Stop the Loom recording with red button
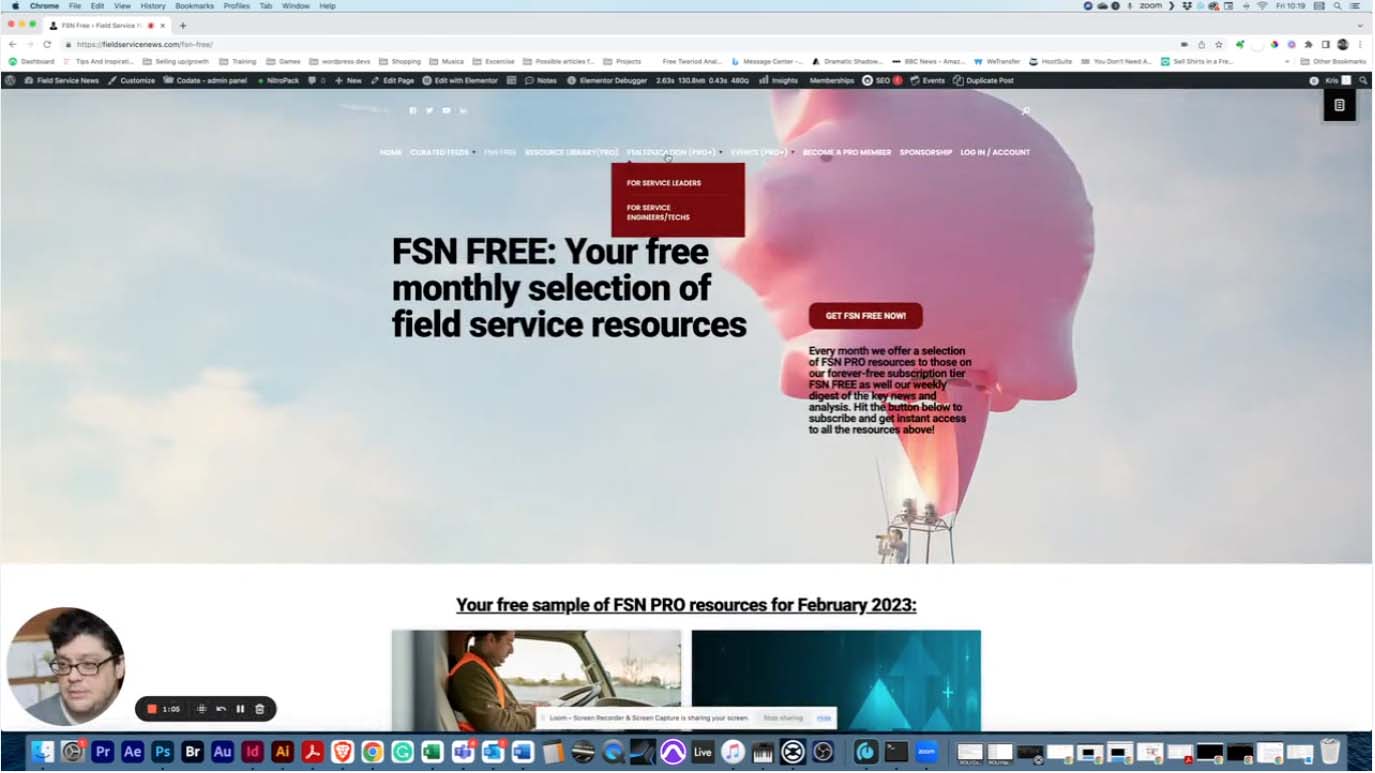This screenshot has height=773, width=1375. (152, 709)
